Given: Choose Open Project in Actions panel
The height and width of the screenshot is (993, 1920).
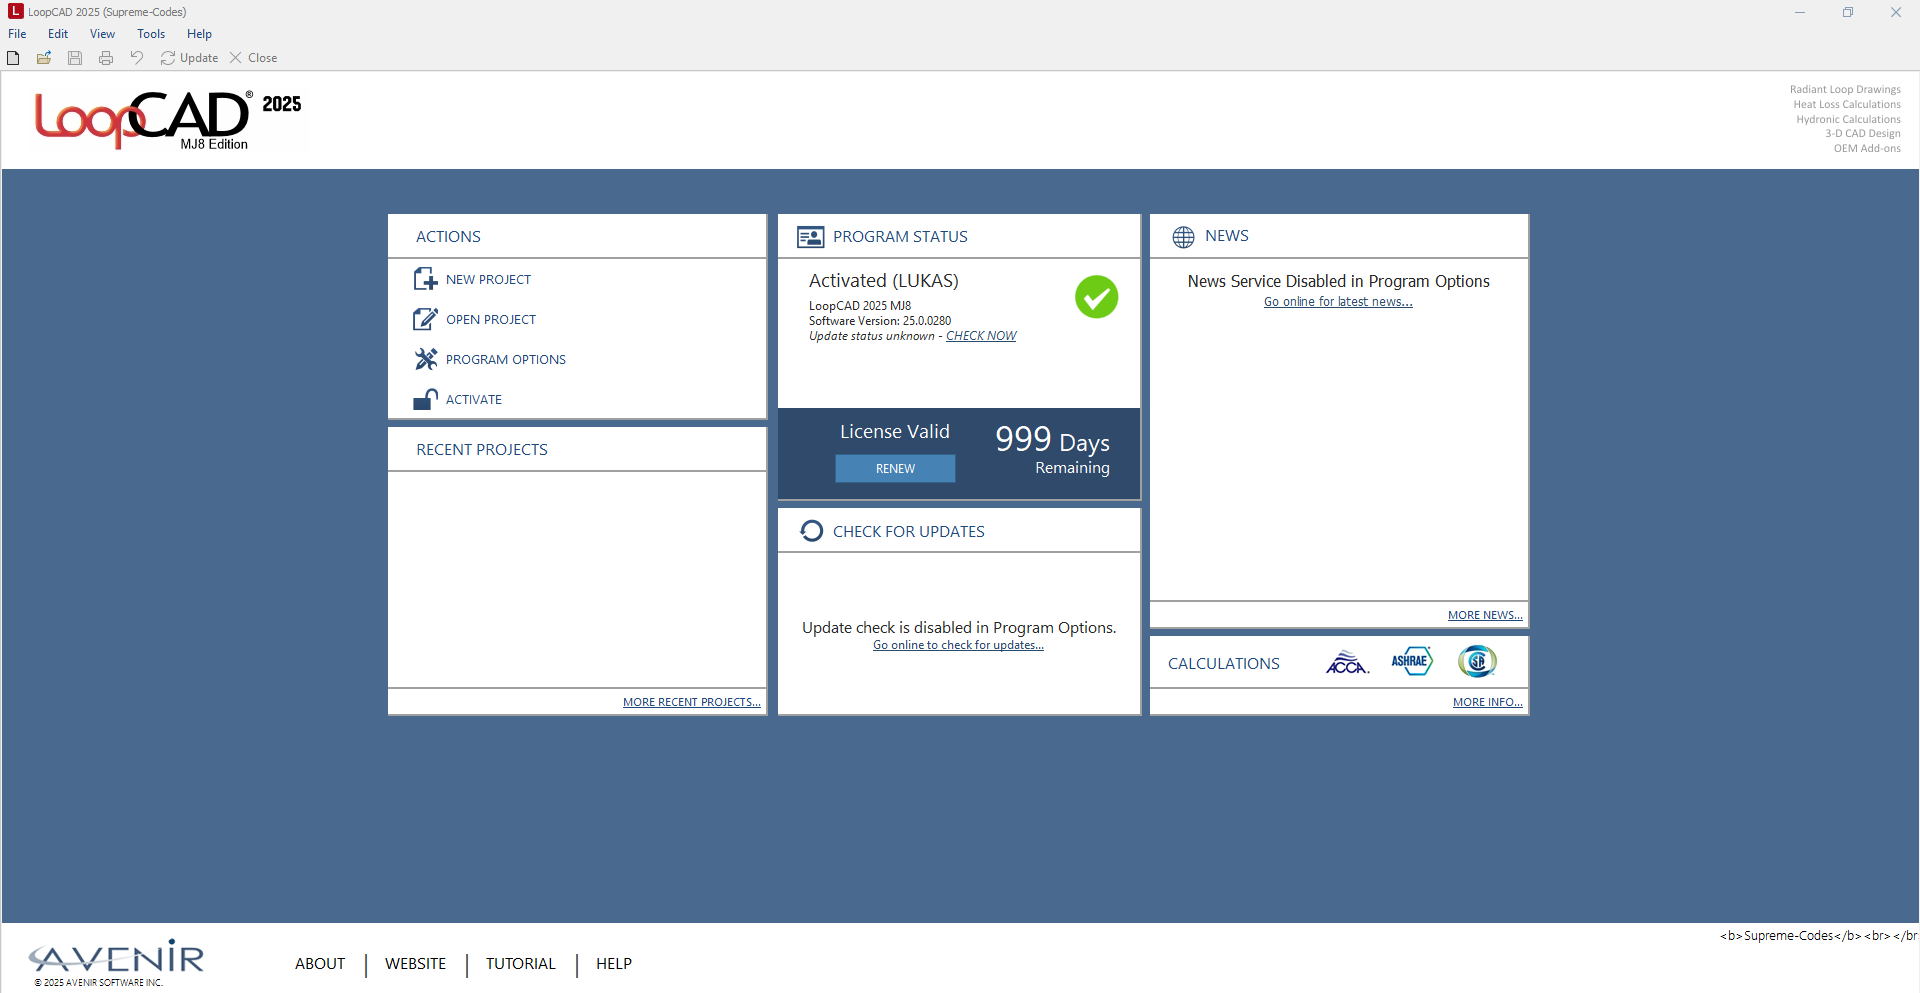Looking at the screenshot, I should [x=490, y=320].
